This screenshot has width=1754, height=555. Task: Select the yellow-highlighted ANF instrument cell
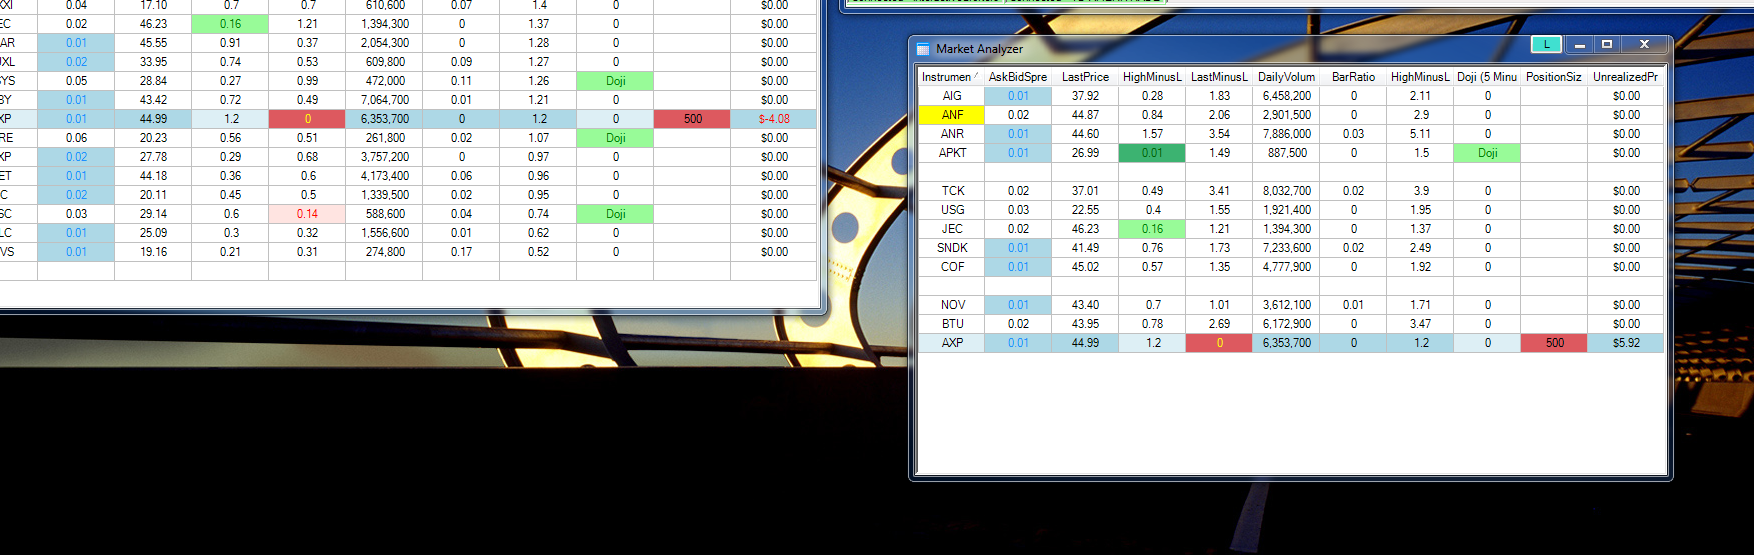tap(952, 115)
